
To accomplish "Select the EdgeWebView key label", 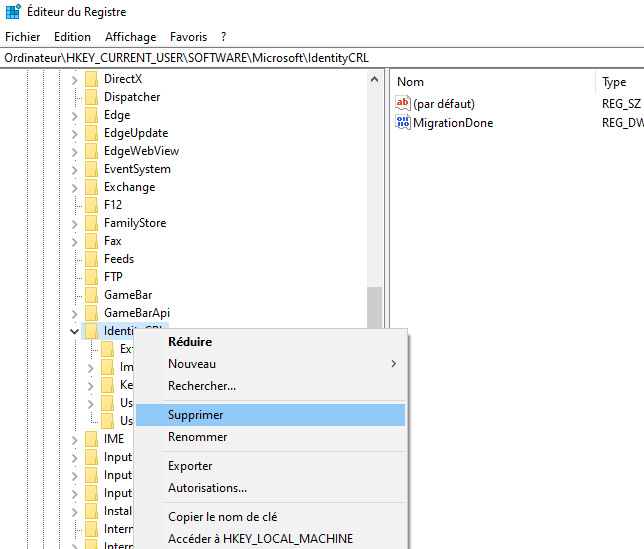I will click(x=141, y=151).
